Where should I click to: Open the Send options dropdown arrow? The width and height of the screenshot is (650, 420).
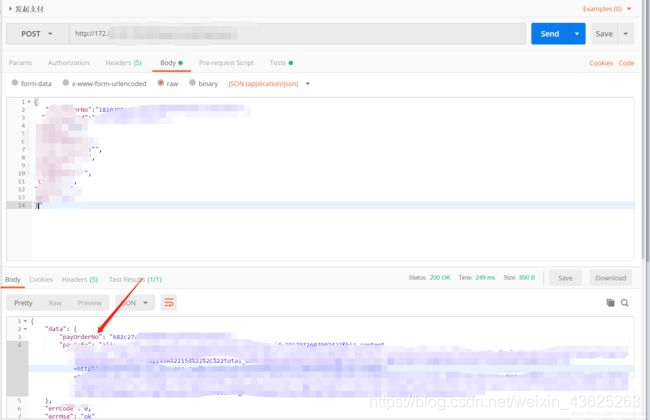coord(577,34)
